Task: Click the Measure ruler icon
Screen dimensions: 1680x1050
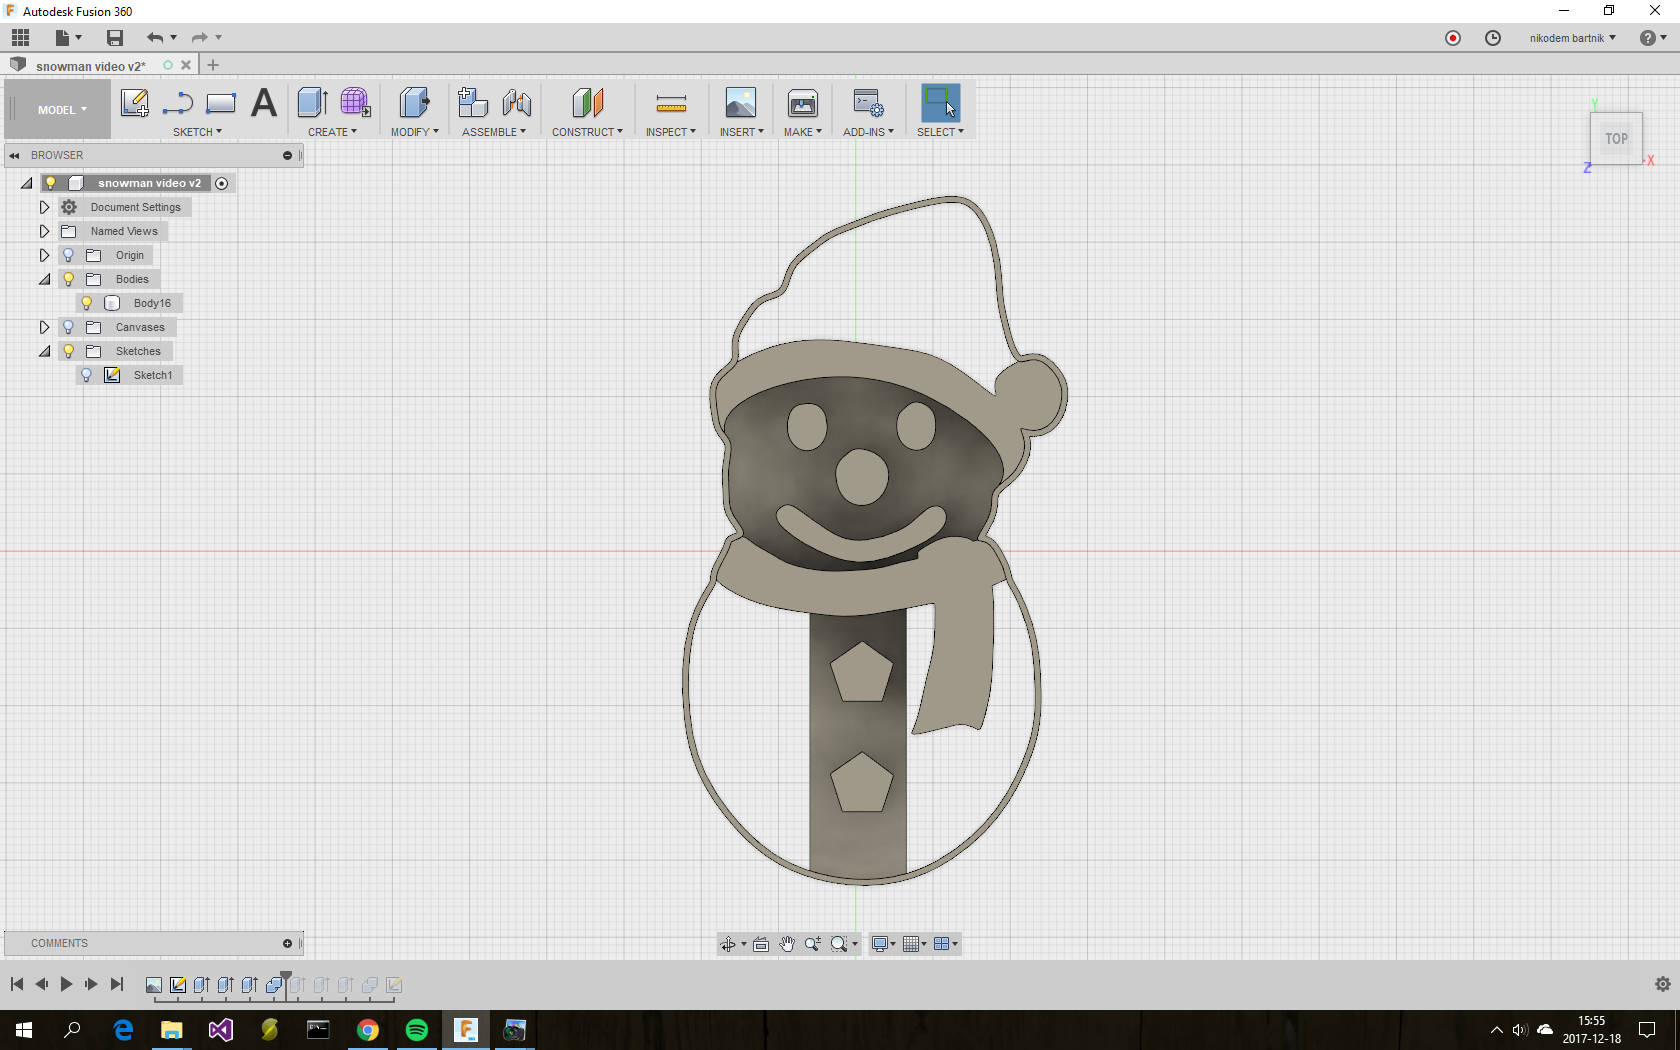Action: (x=671, y=104)
